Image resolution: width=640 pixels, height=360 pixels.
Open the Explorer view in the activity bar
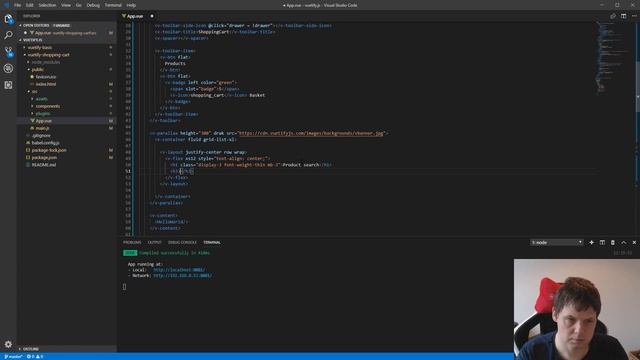8,19
